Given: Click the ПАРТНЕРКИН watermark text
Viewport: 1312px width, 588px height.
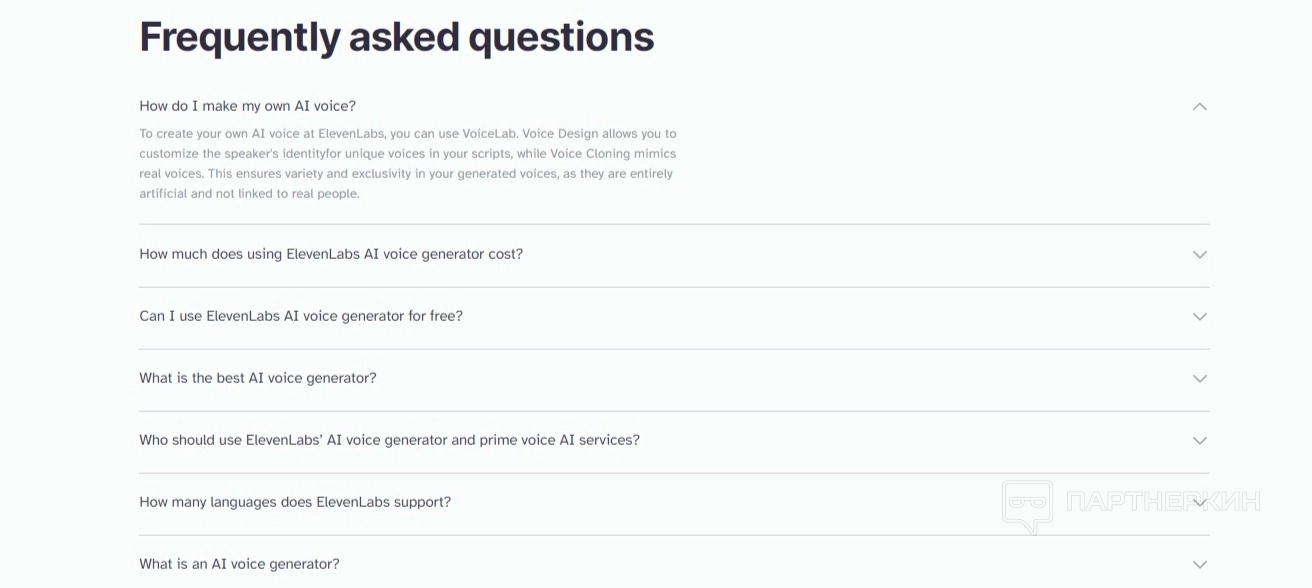Looking at the screenshot, I should point(1163,501).
